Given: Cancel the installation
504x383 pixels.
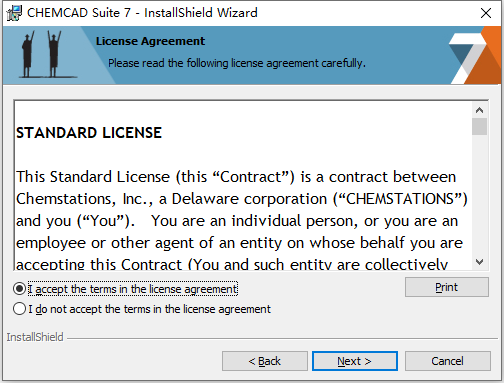Looking at the screenshot, I should pyautogui.click(x=447, y=361).
